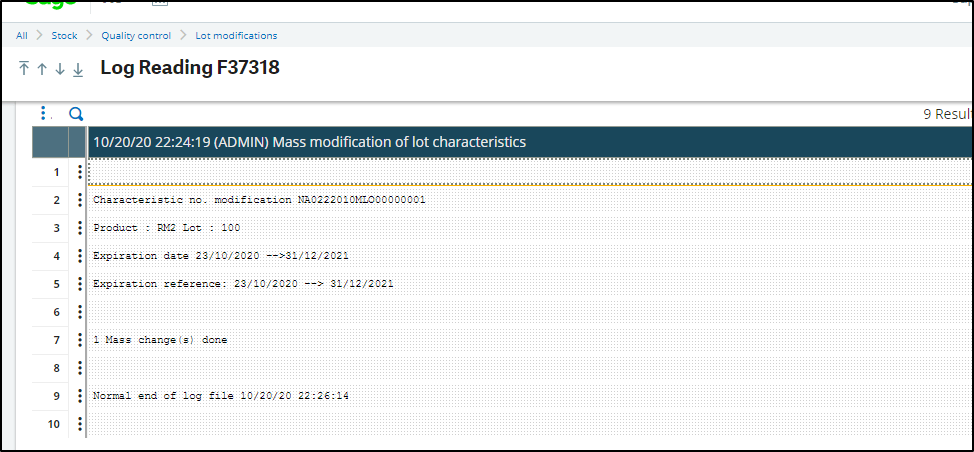Open the grid search magnifier
Viewport: 974px width, 452px height.
[75, 114]
